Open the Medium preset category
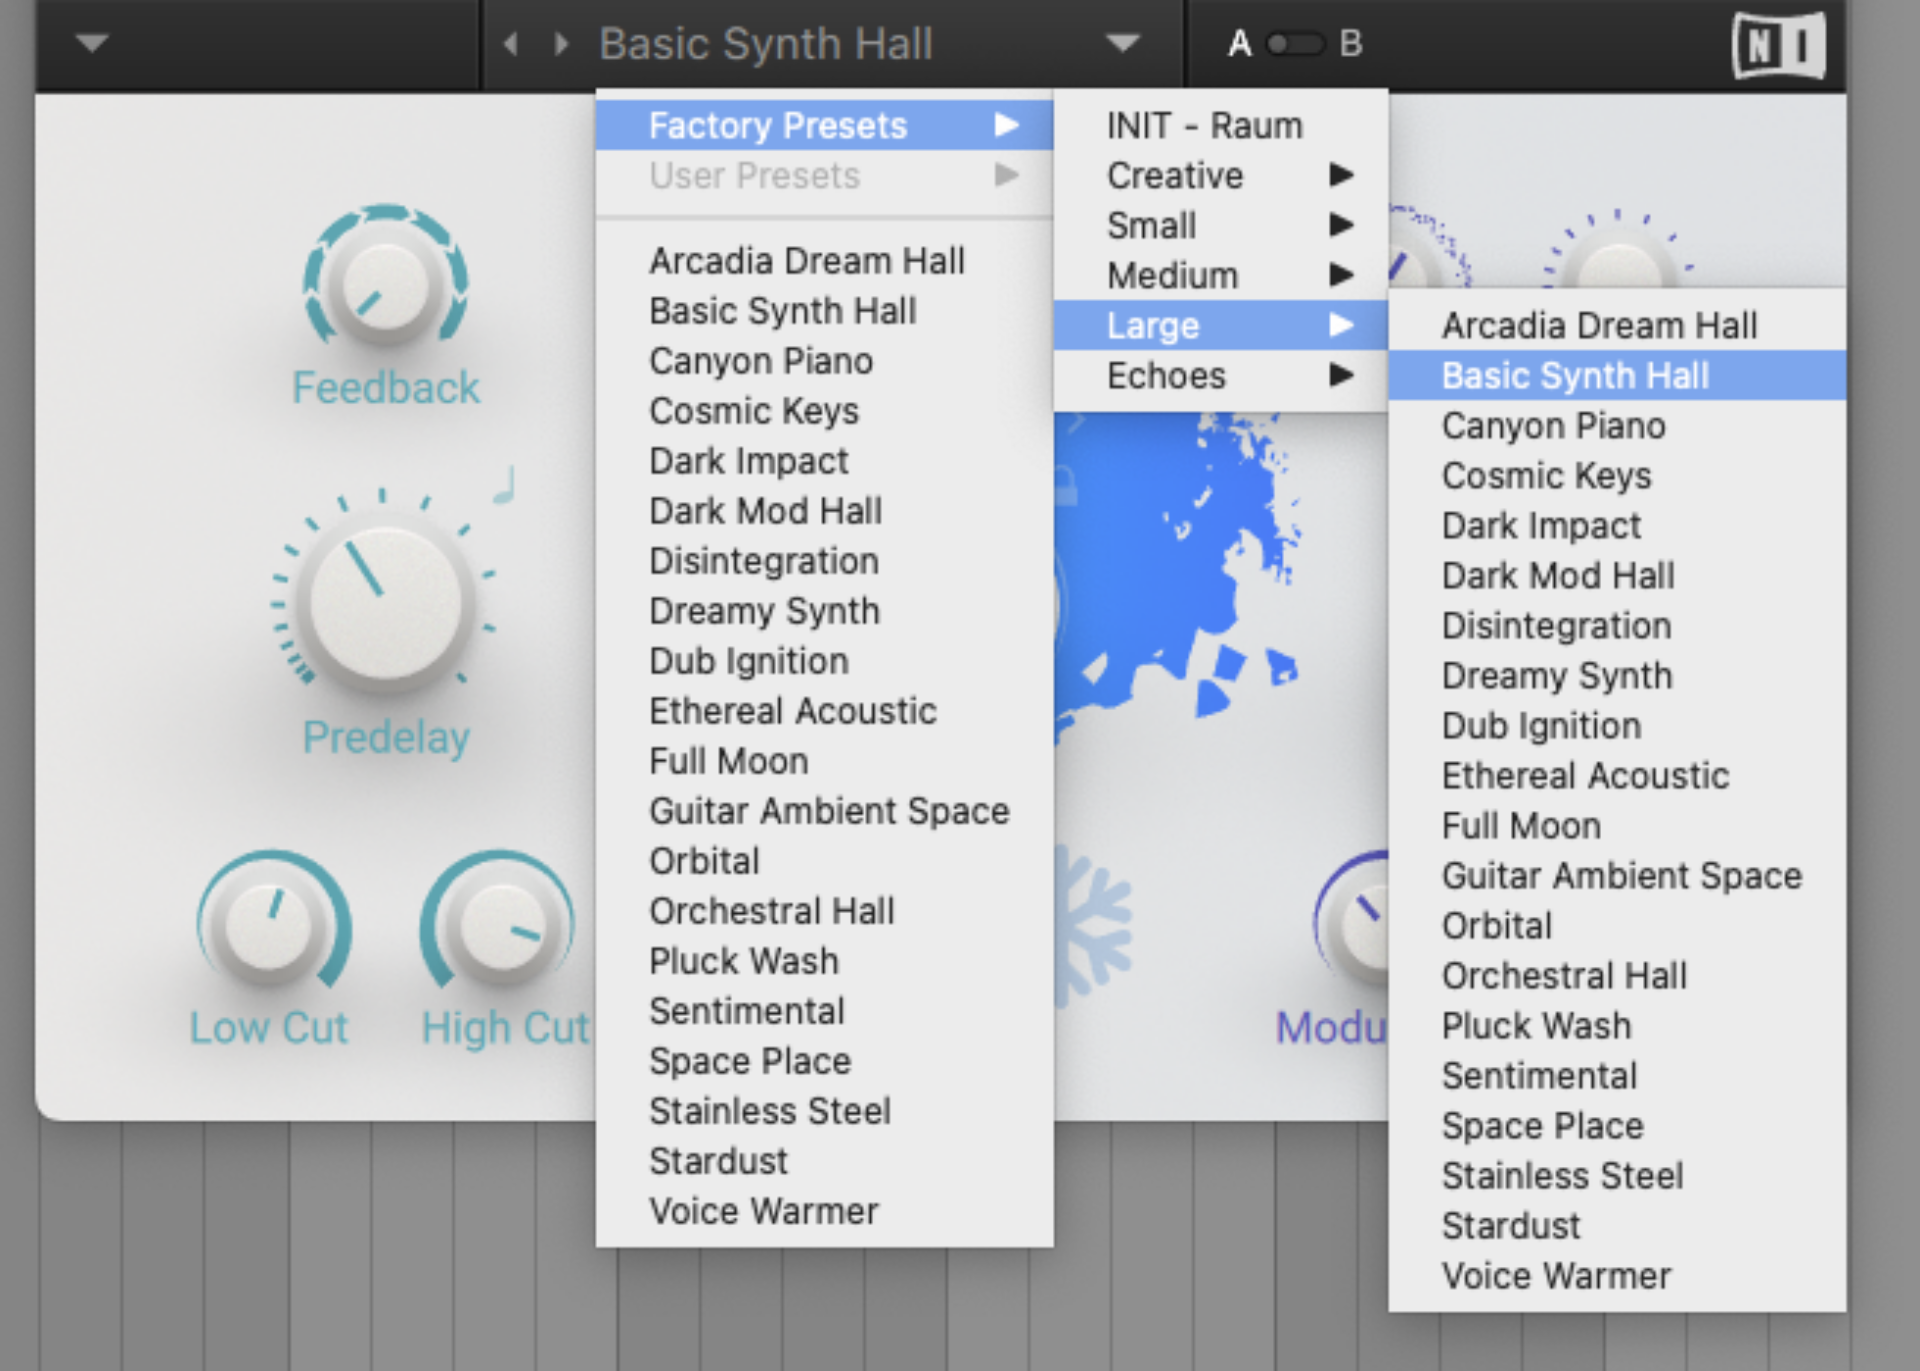Image resolution: width=1920 pixels, height=1371 pixels. coord(1171,275)
